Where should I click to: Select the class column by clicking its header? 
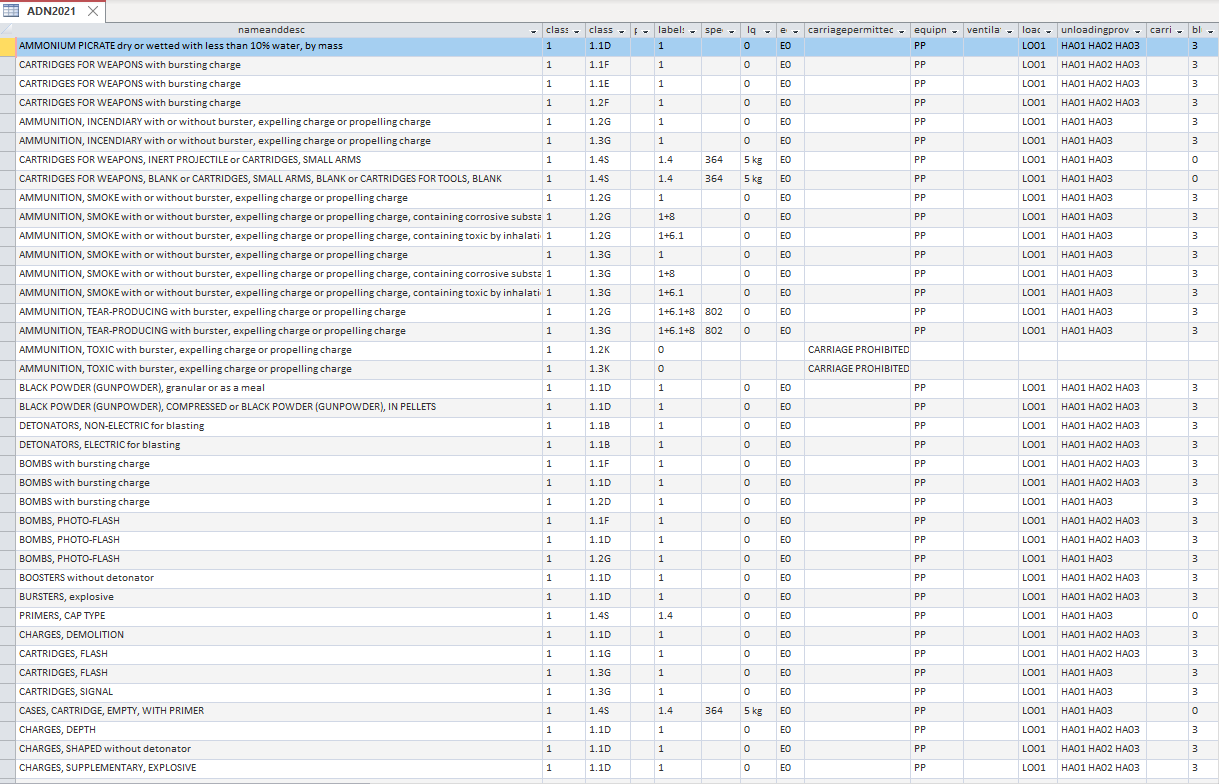tap(555, 29)
